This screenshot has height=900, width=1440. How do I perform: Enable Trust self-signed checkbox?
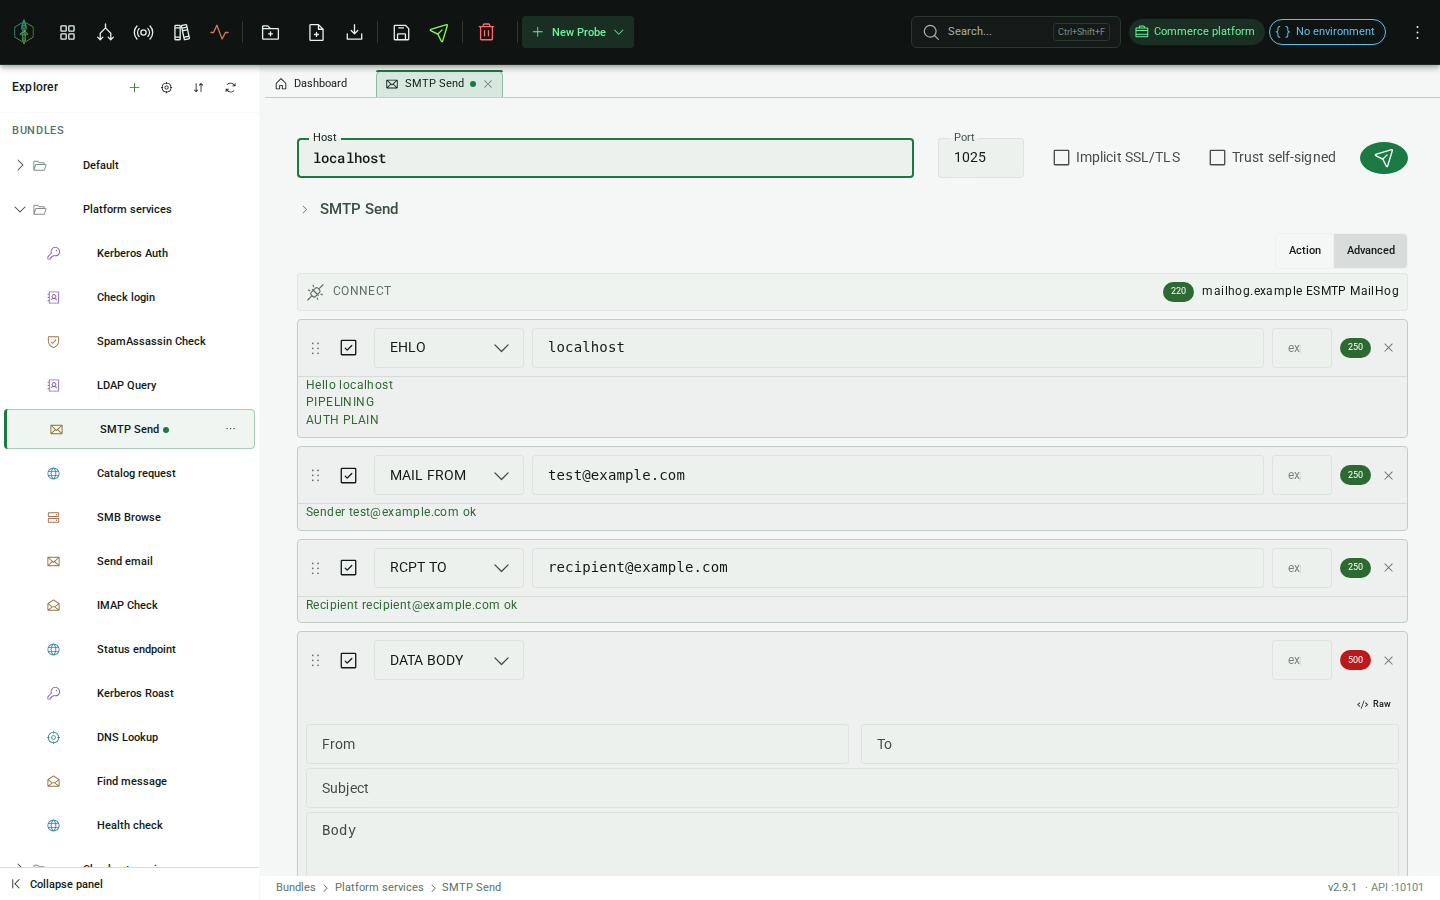1218,158
